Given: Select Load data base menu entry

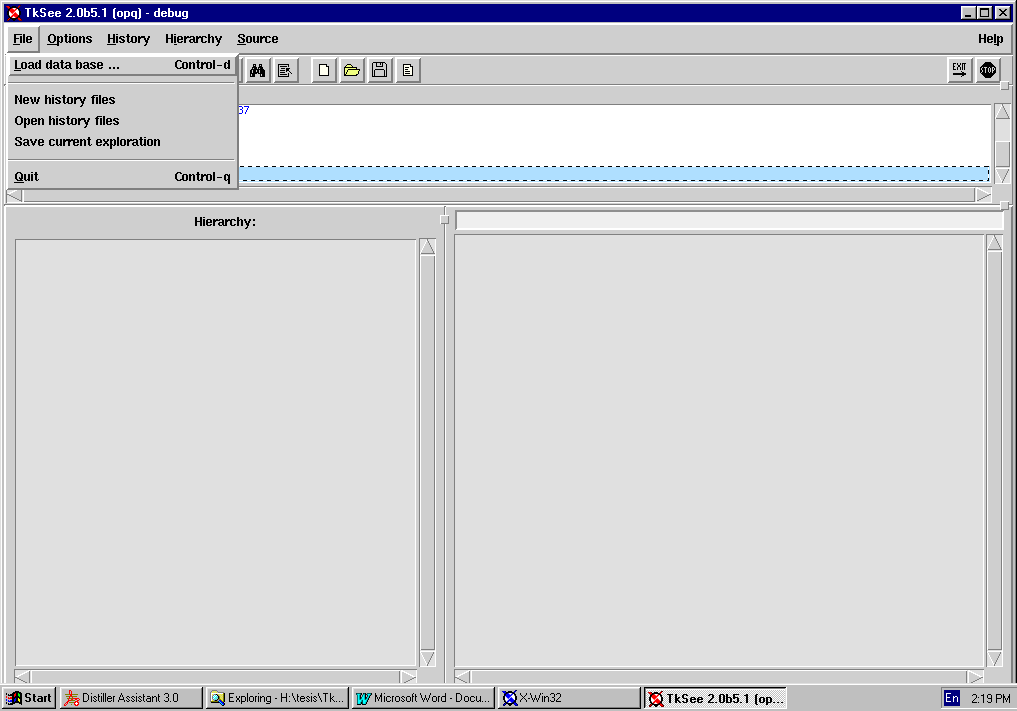Looking at the screenshot, I should [x=122, y=65].
